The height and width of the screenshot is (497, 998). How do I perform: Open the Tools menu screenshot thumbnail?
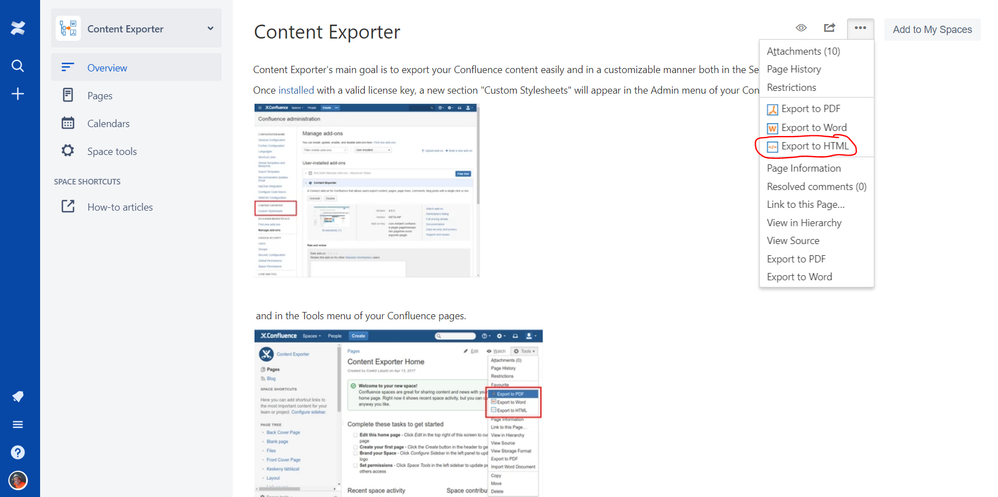coord(398,412)
